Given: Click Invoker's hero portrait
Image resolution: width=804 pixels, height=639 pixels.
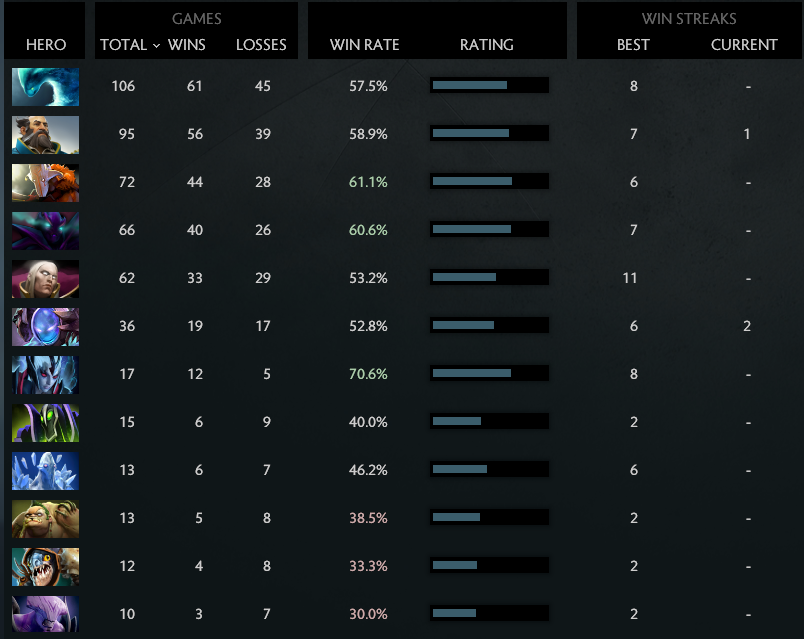Looking at the screenshot, I should (x=45, y=278).
